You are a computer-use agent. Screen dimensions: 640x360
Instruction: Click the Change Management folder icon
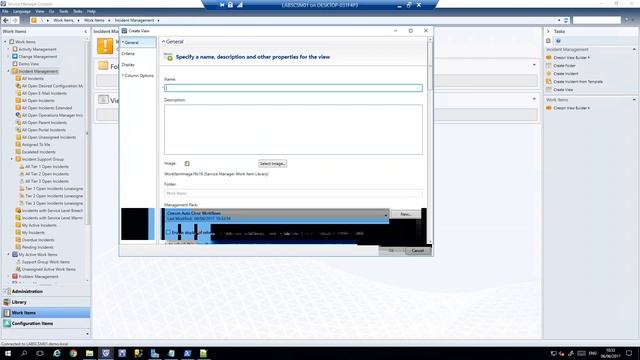[15, 56]
